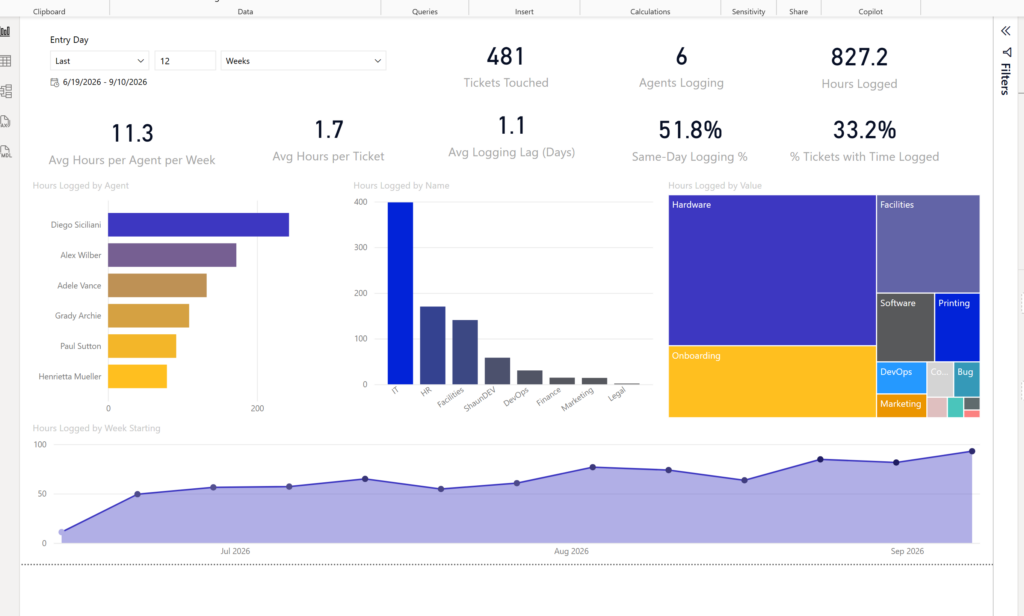Open Model view from left sidebar
Screen dimensions: 1024x616
pos(6,91)
